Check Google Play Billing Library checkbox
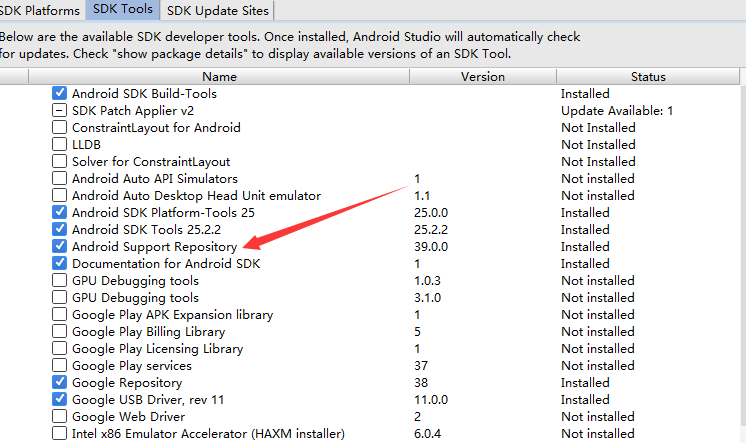This screenshot has height=443, width=746. 59,332
